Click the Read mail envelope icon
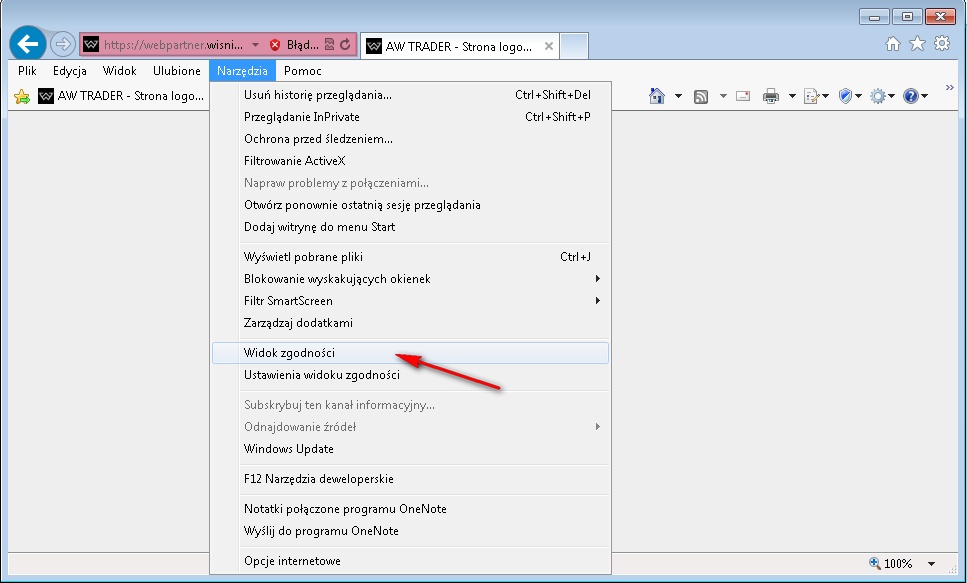This screenshot has height=583, width=967. (x=743, y=96)
